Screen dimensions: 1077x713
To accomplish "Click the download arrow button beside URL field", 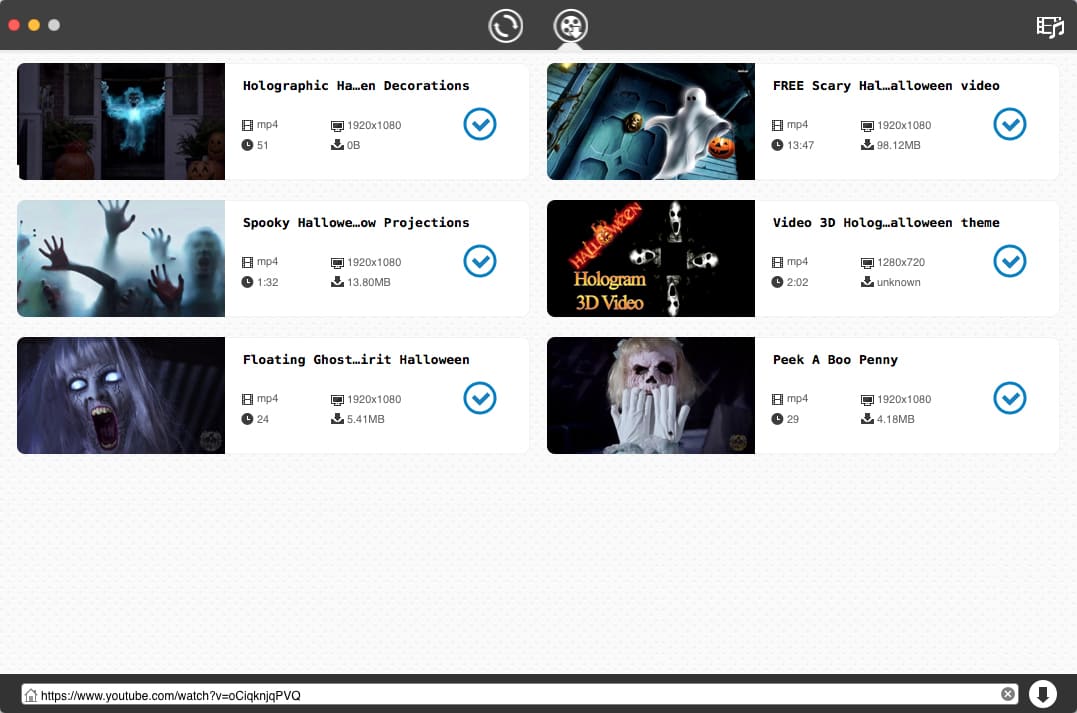I will coord(1042,694).
